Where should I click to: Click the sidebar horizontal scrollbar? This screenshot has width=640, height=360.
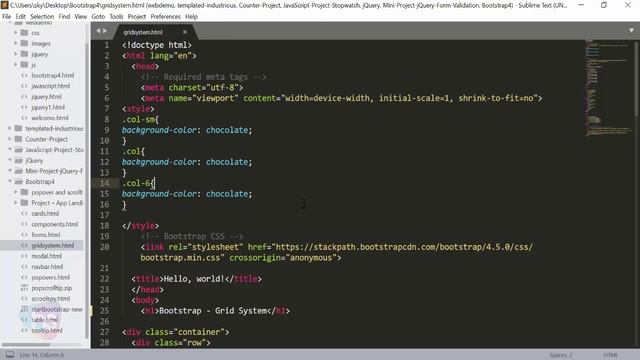(25, 344)
